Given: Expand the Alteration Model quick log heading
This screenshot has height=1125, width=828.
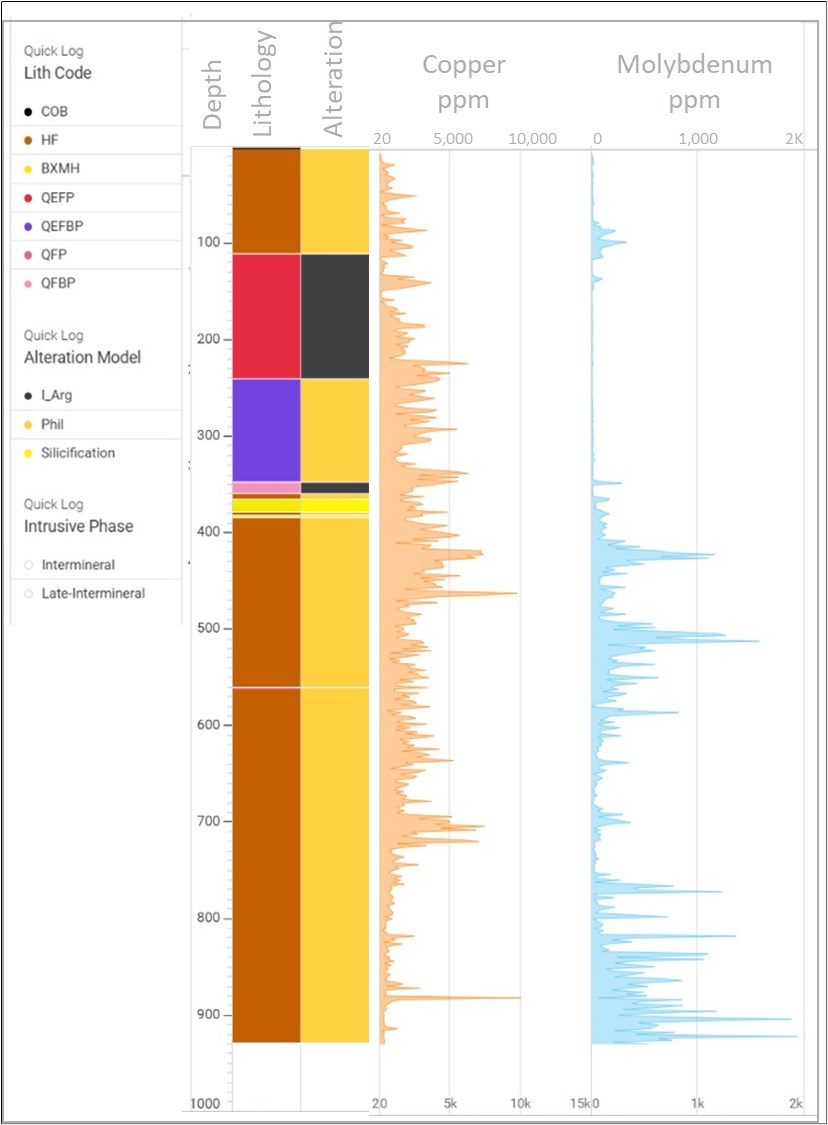Looking at the screenshot, I should coord(82,357).
